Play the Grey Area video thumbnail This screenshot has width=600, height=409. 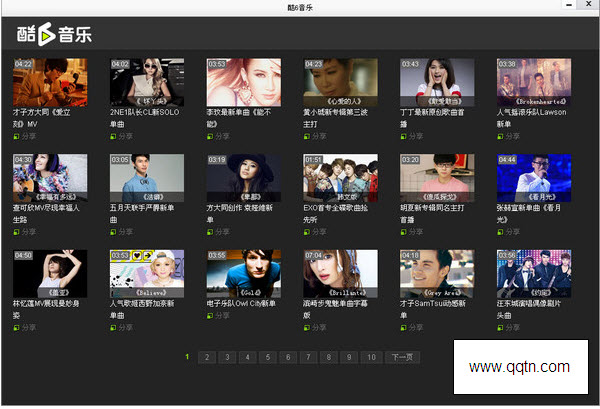(437, 274)
